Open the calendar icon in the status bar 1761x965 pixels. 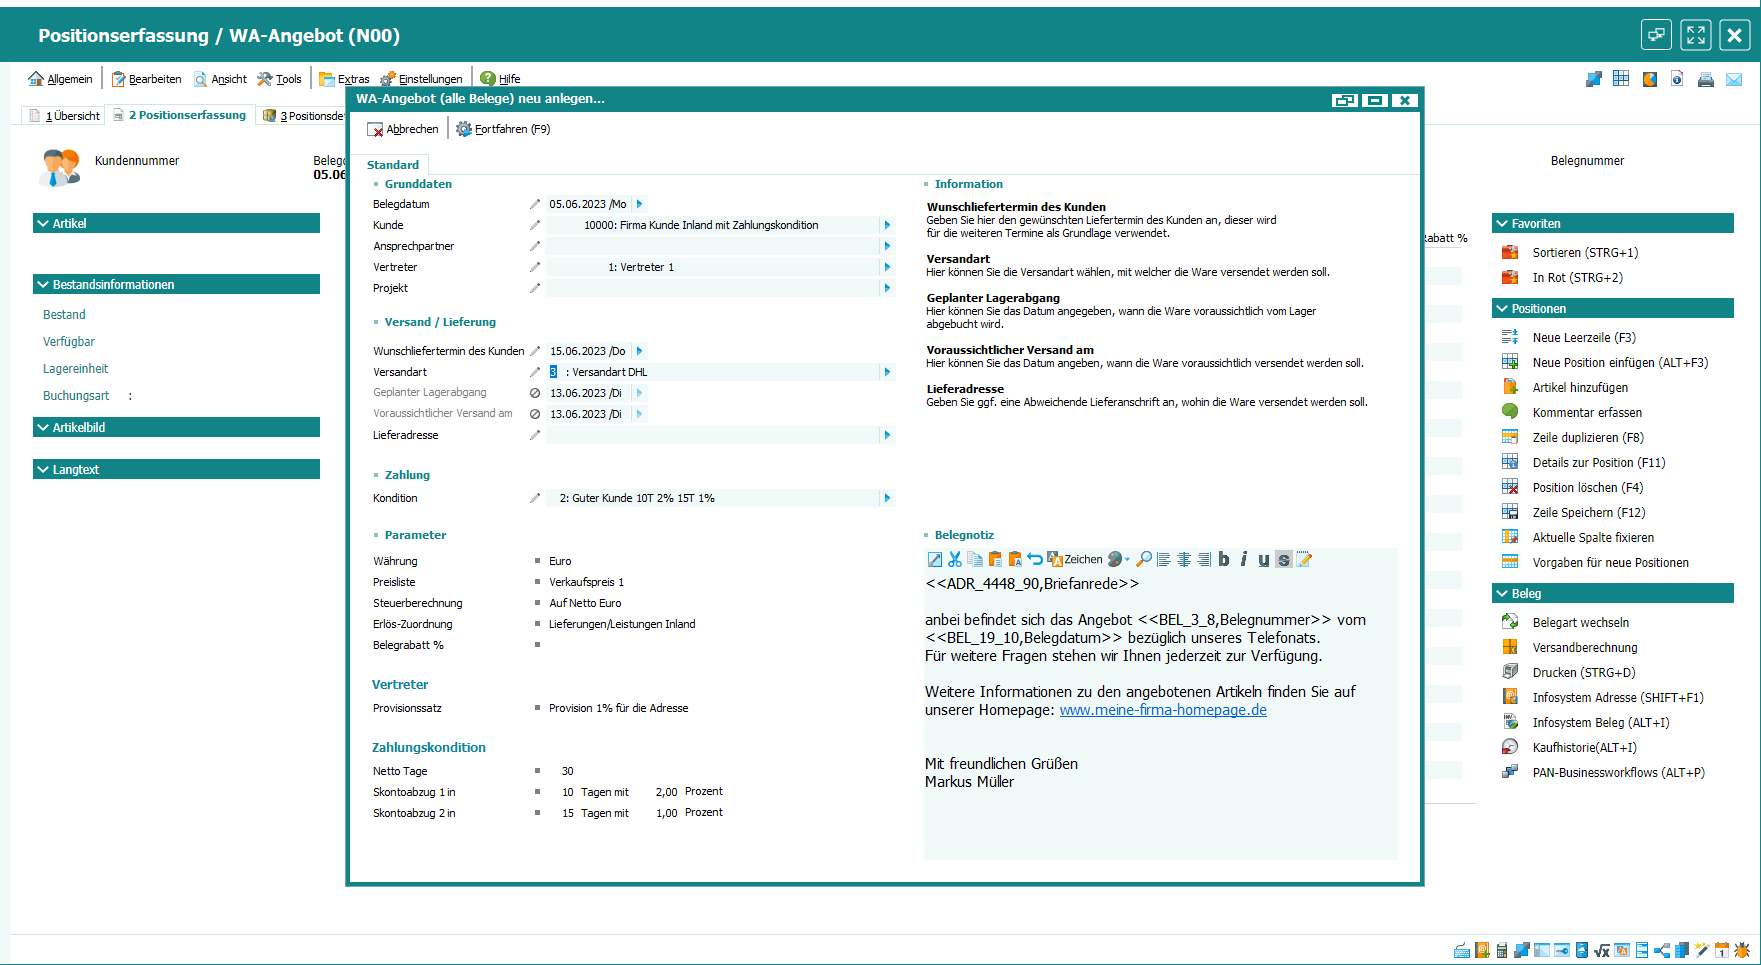[x=1722, y=951]
